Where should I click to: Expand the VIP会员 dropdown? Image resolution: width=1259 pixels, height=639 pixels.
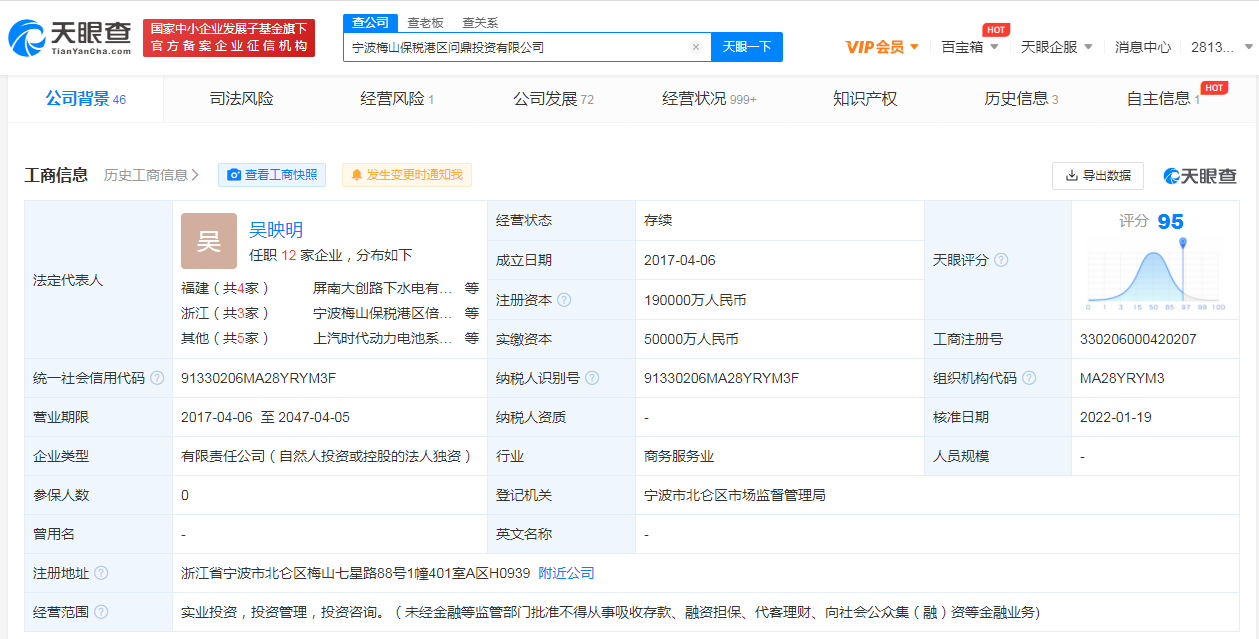882,47
